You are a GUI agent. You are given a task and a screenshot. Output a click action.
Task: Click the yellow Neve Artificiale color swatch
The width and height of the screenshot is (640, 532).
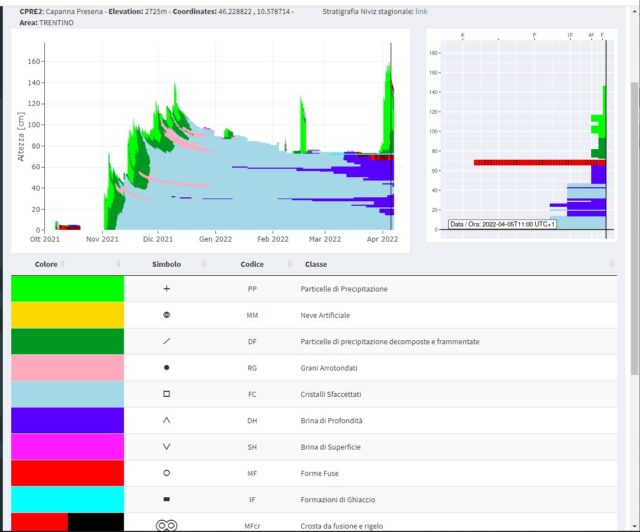coord(67,315)
